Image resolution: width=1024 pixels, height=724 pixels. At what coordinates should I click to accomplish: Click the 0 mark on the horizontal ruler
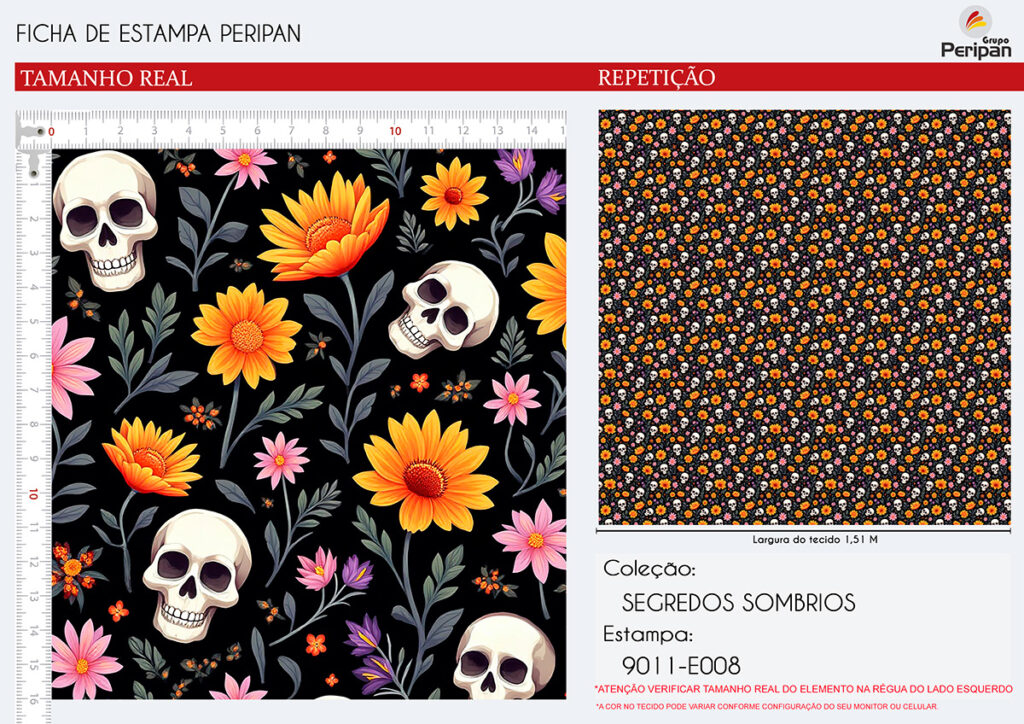tap(52, 132)
